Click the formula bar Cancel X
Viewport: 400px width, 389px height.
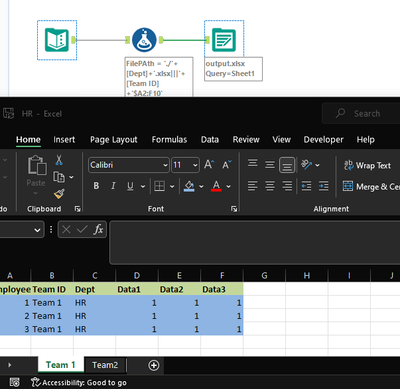pos(66,229)
